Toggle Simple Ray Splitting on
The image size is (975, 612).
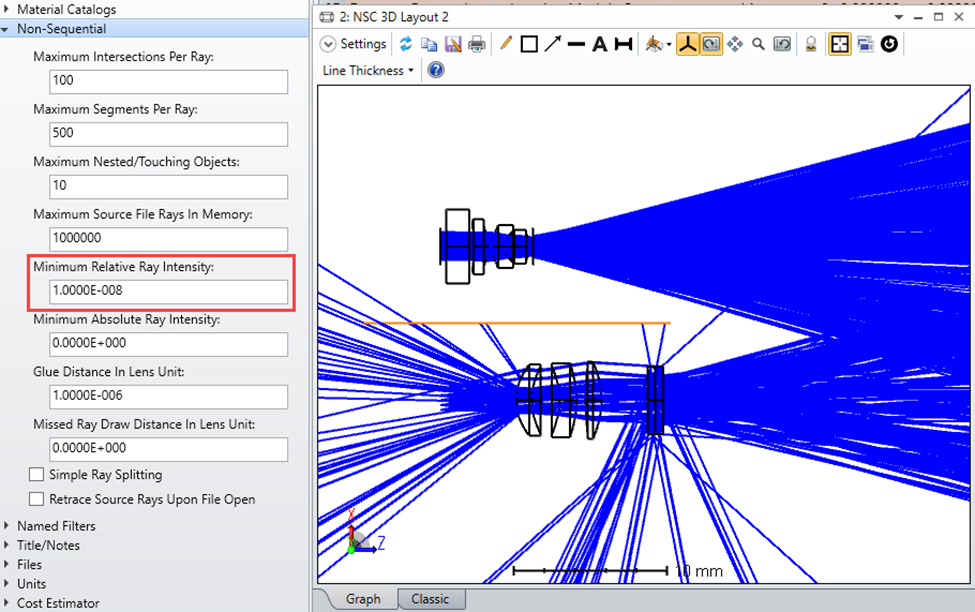(x=37, y=474)
